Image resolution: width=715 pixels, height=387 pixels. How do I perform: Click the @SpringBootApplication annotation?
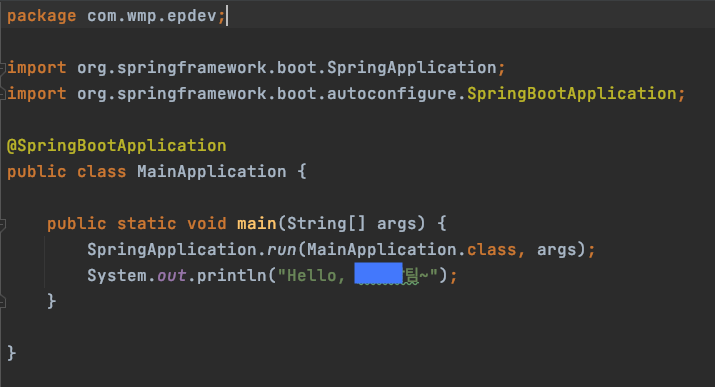117,146
